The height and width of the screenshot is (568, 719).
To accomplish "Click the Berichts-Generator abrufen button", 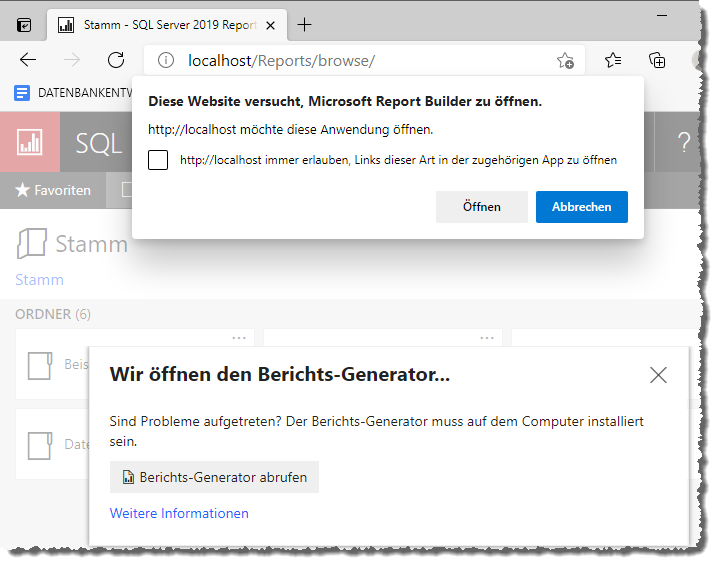I will click(214, 477).
